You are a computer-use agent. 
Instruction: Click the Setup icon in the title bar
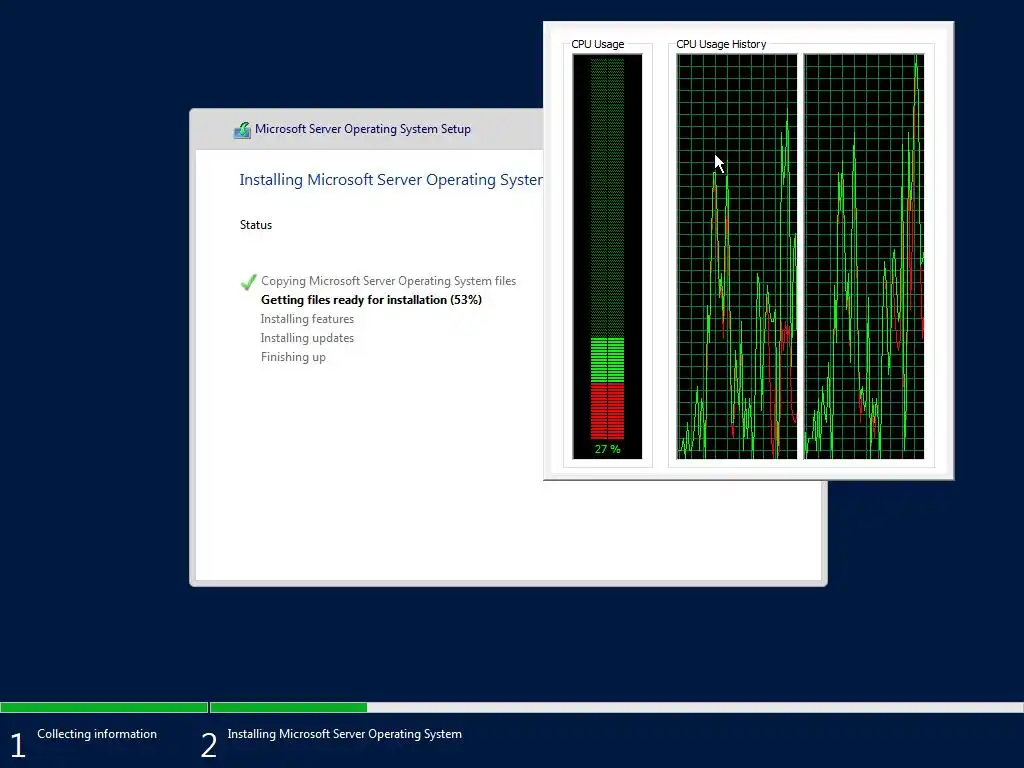pos(242,130)
